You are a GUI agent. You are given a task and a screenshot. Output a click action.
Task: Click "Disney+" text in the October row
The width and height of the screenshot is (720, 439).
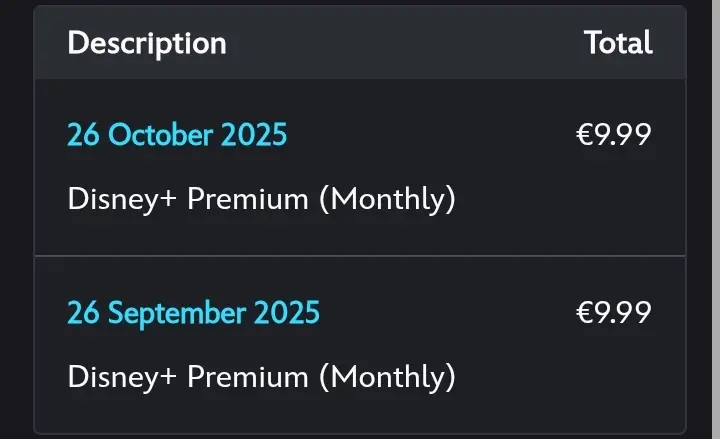click(x=122, y=200)
